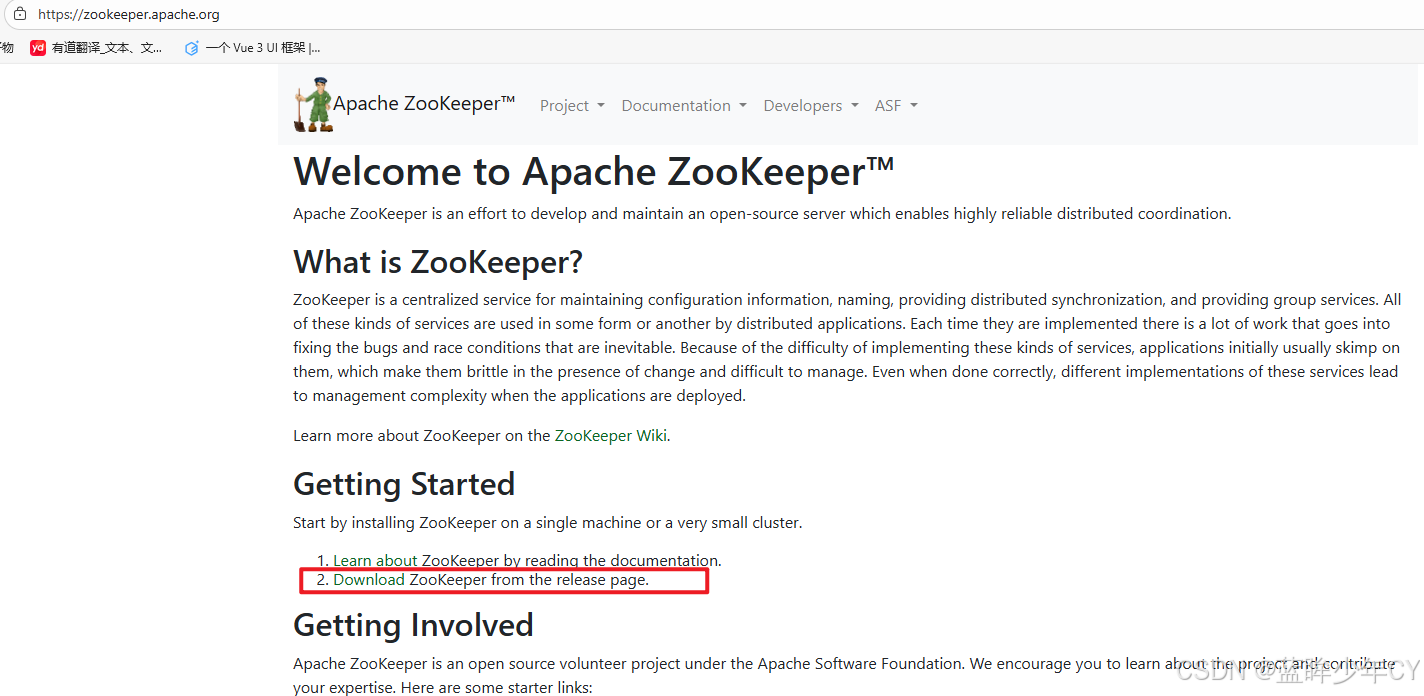Click the 'Start by installing ZooKeeper' sentence
The width and height of the screenshot is (1424, 696).
click(x=547, y=522)
